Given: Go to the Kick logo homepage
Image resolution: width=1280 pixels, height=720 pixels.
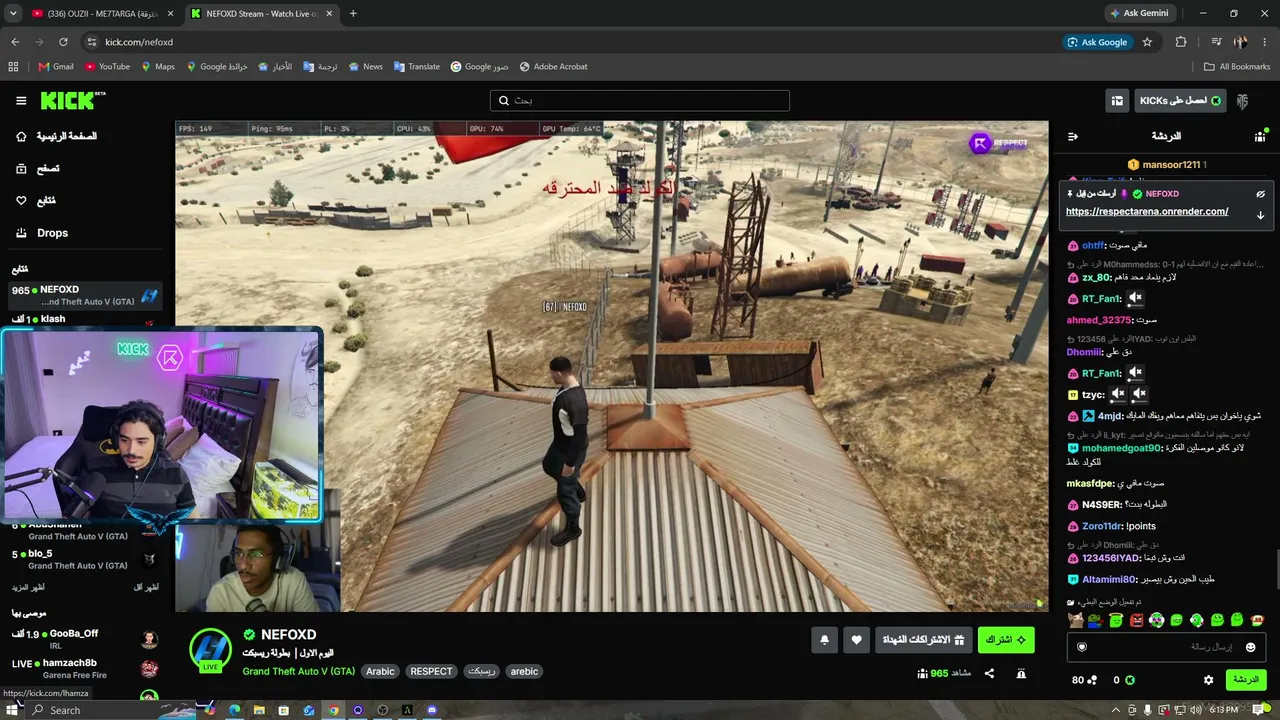Looking at the screenshot, I should [x=72, y=100].
